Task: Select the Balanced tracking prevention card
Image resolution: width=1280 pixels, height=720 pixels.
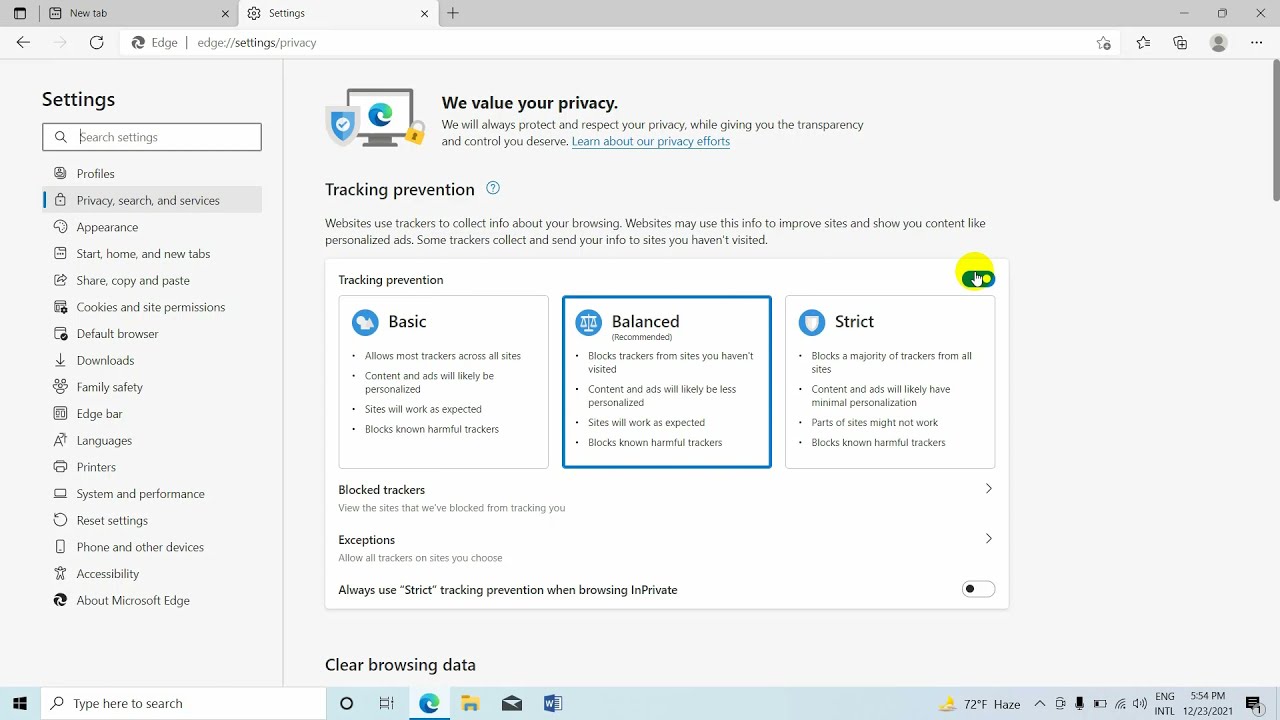Action: 667,382
